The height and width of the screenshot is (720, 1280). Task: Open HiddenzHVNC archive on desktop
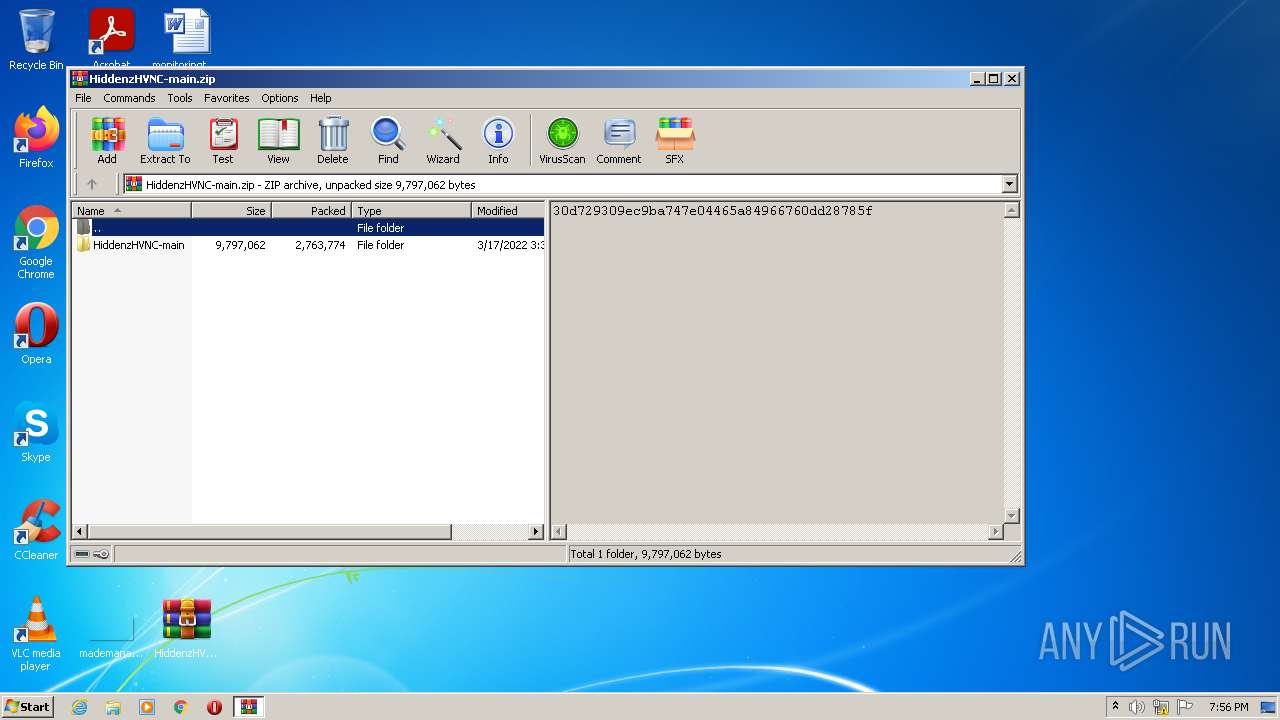tap(187, 628)
